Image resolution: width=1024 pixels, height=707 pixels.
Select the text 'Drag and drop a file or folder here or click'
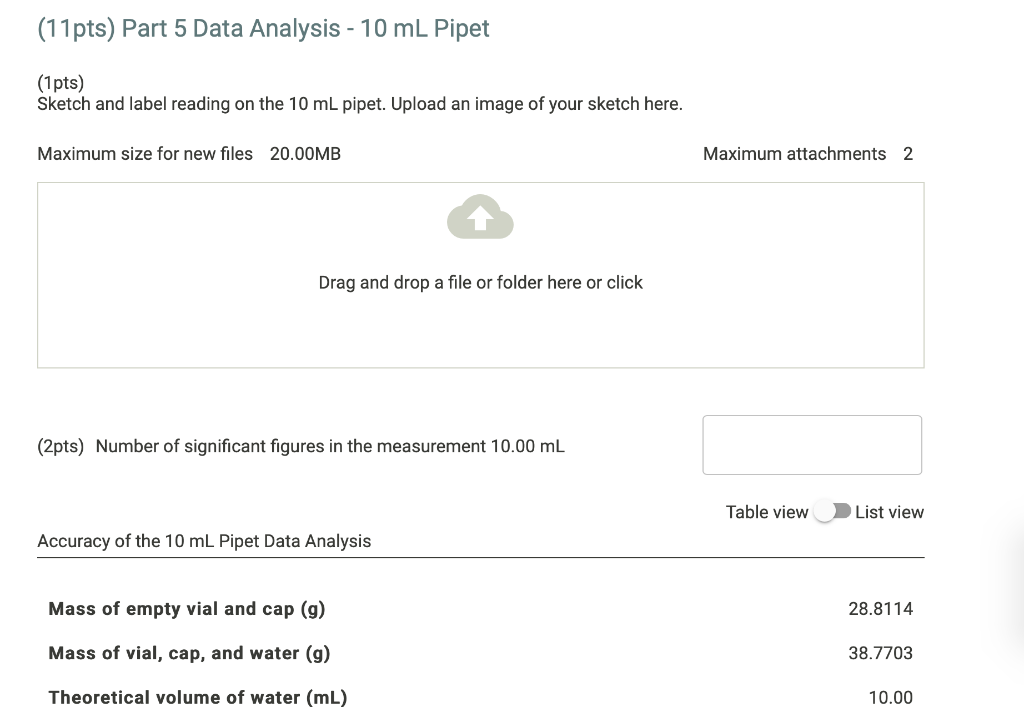pyautogui.click(x=480, y=282)
